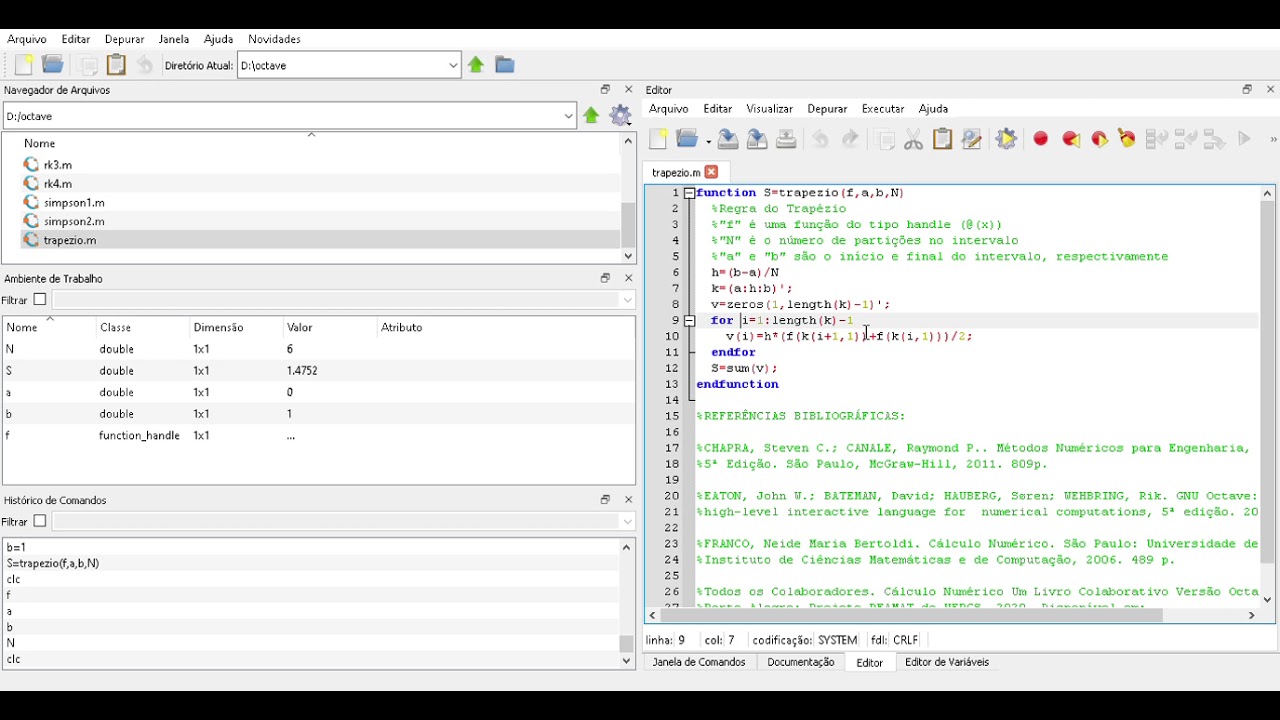
Task: Go to parent directory in file browser
Action: [592, 116]
